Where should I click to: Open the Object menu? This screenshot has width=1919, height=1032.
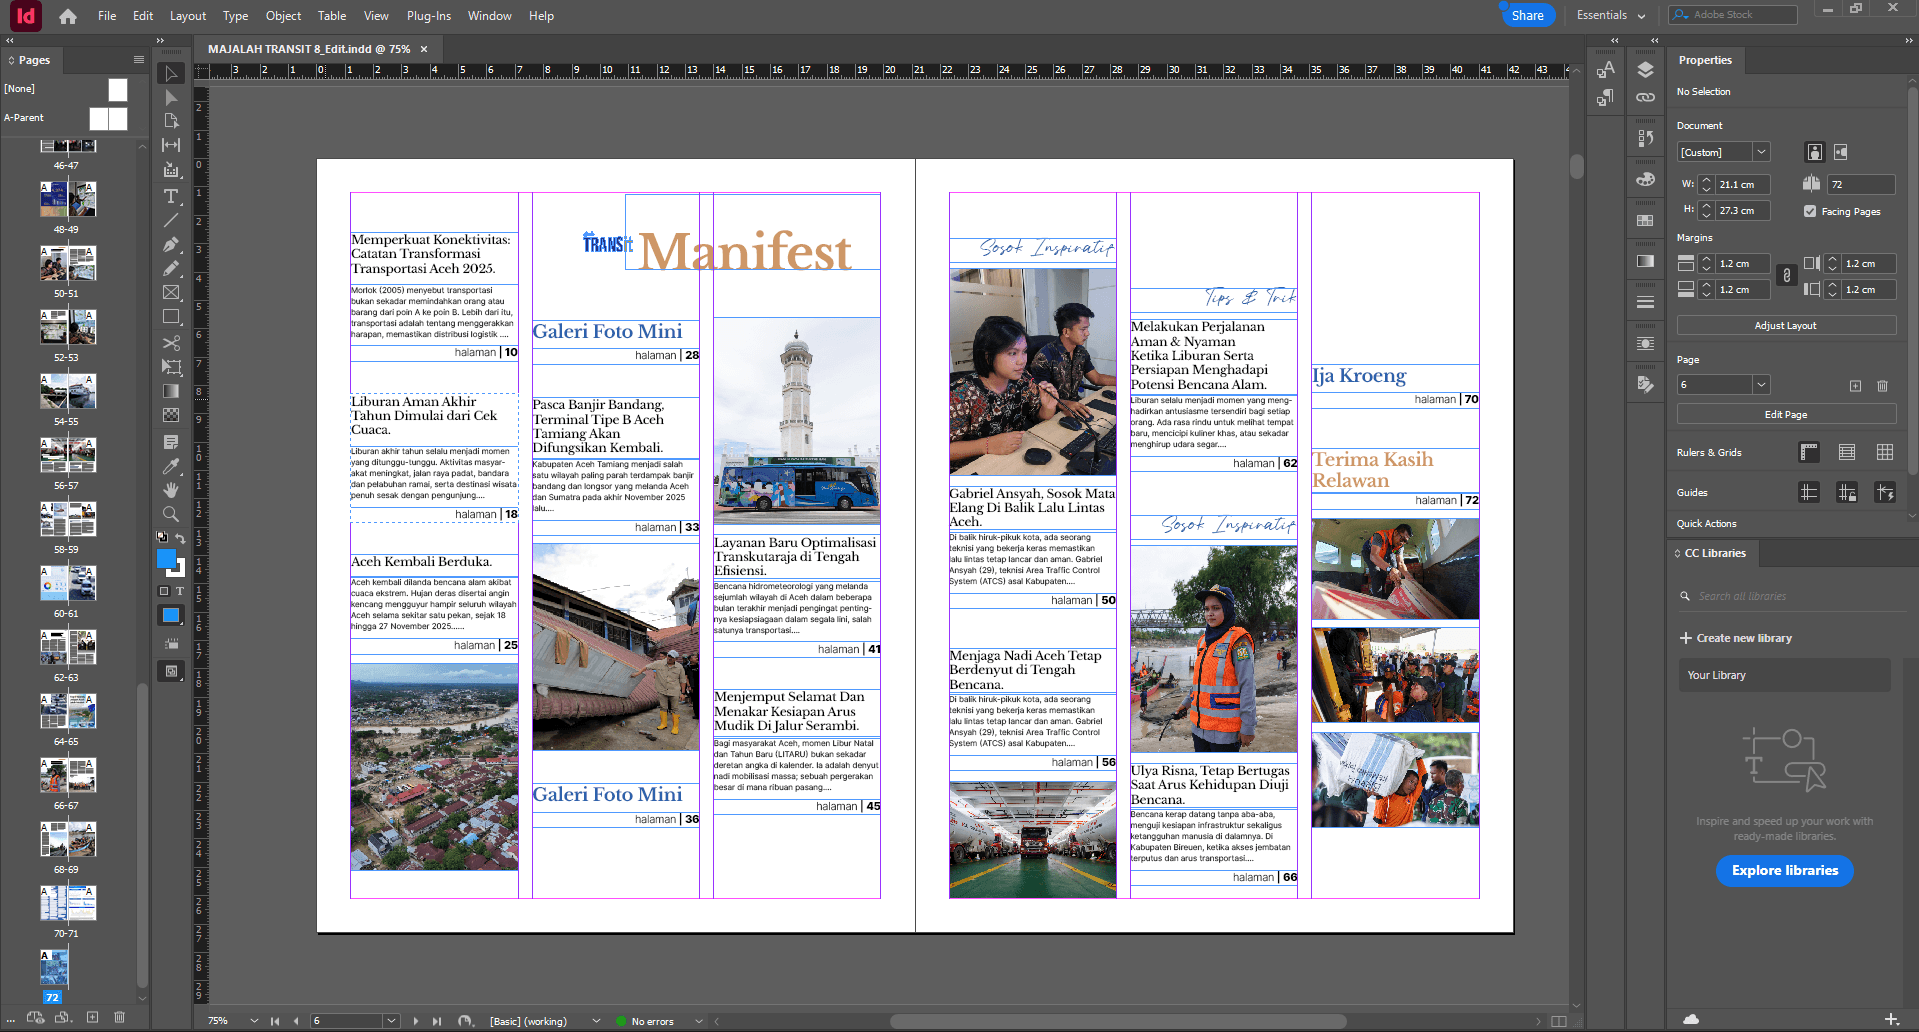point(283,16)
